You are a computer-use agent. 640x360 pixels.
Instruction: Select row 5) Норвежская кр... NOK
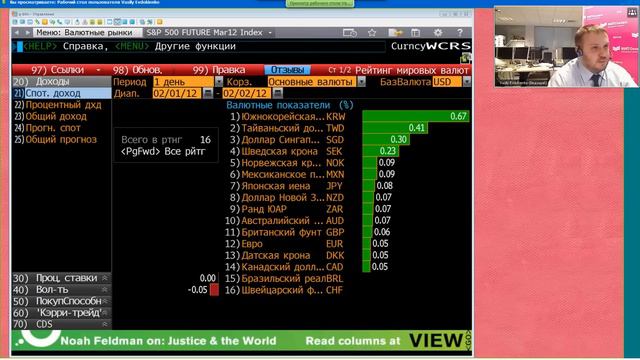[x=287, y=163]
